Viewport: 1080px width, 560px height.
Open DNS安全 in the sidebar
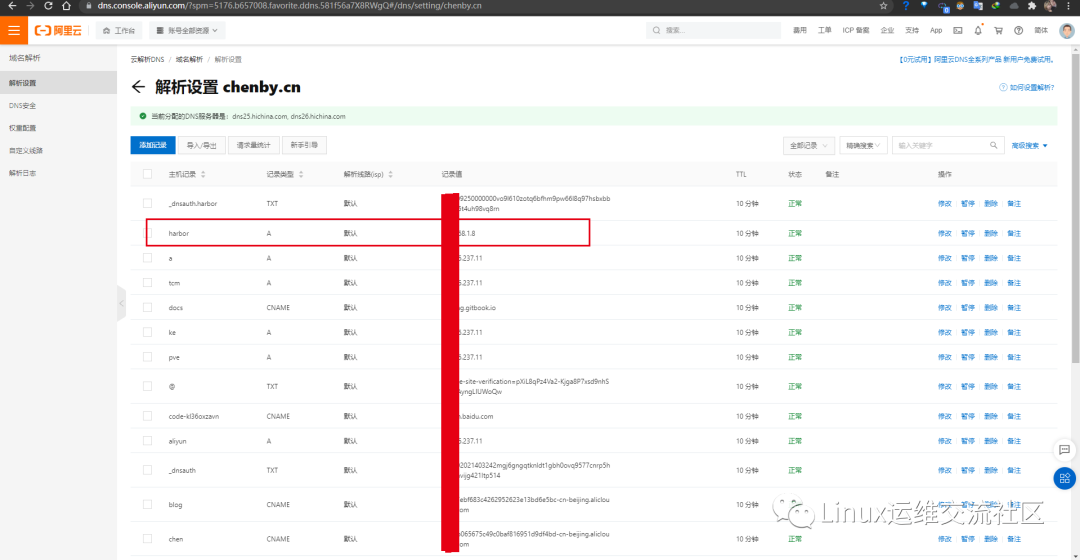pyautogui.click(x=23, y=105)
